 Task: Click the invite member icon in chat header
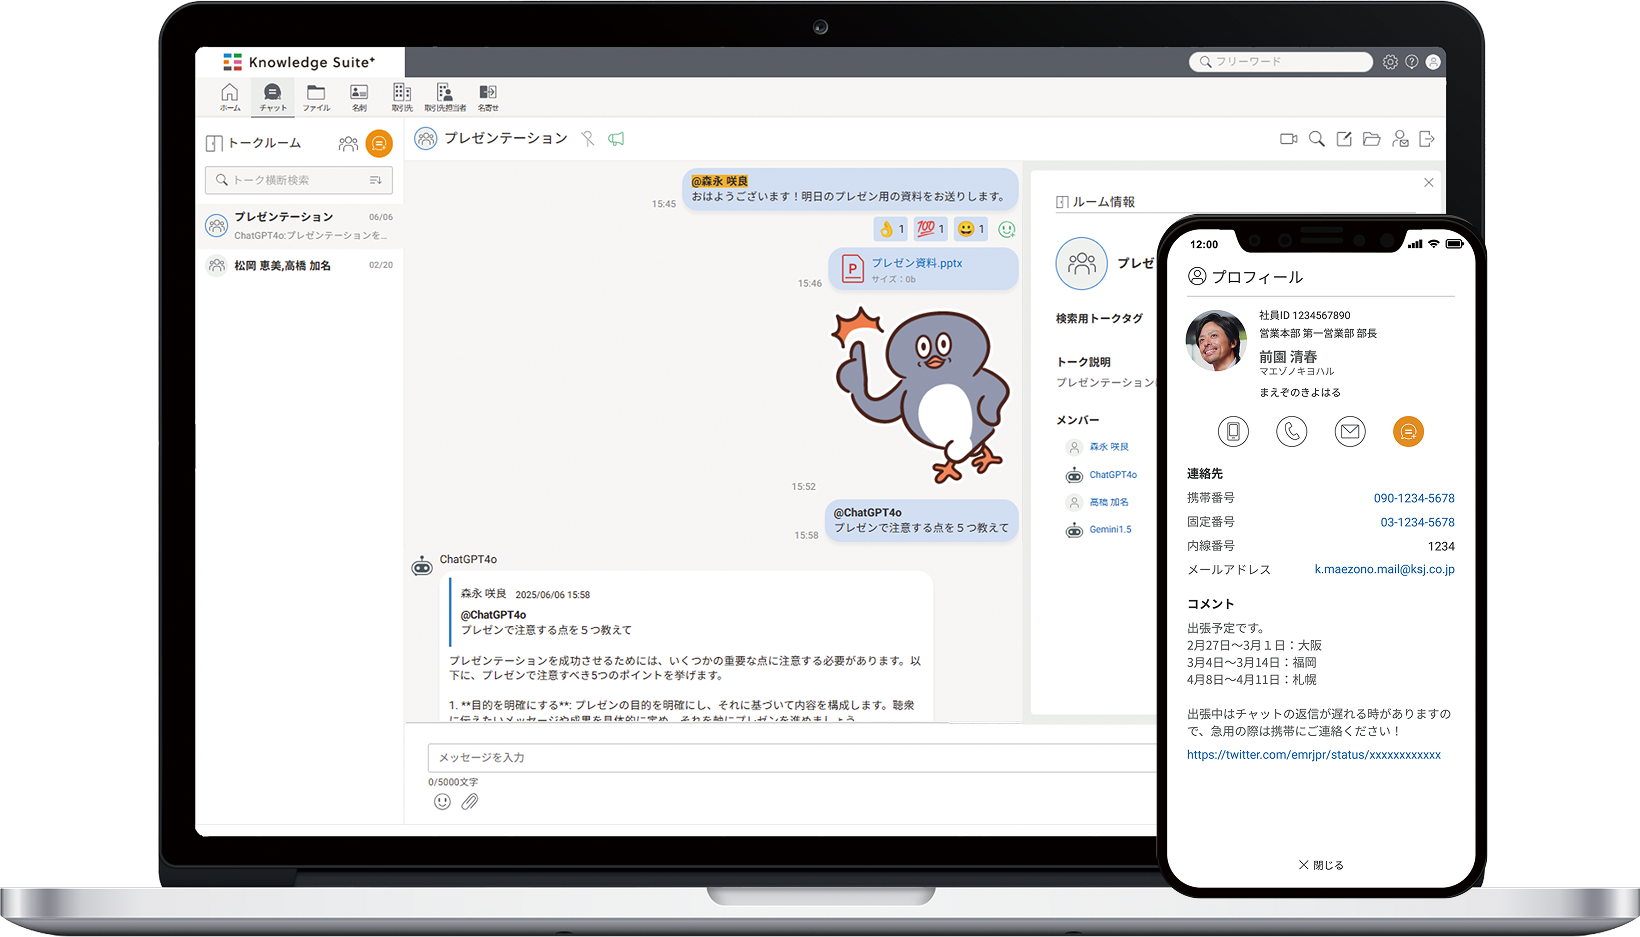click(x=1400, y=139)
